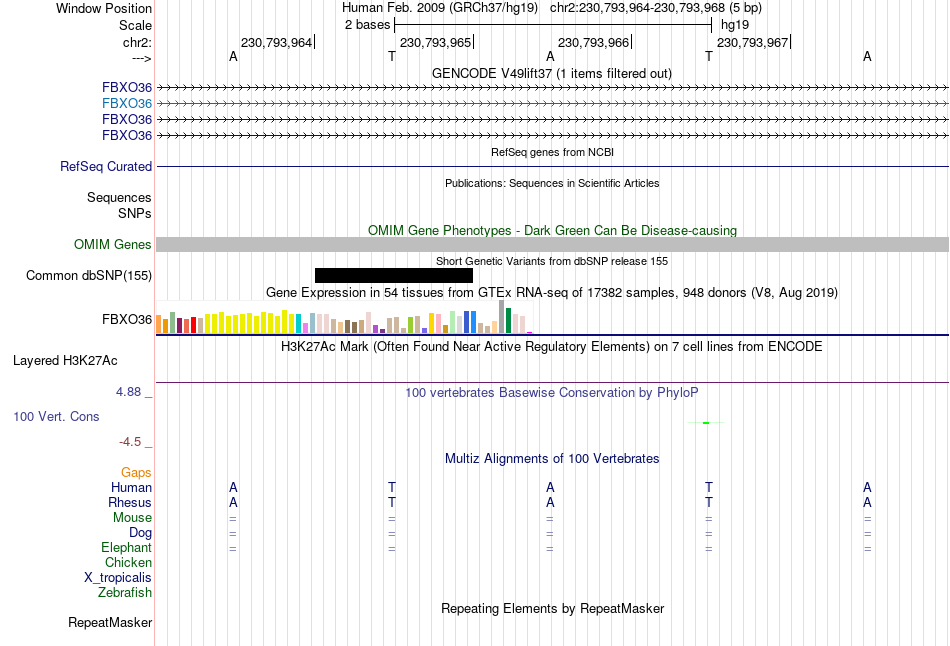Select the Dog alignment row label
950x646 pixels.
pyautogui.click(x=140, y=533)
